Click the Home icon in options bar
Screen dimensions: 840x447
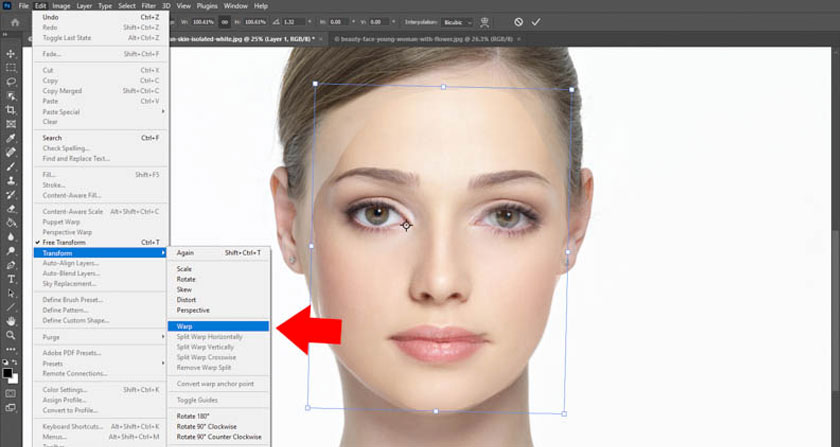click(16, 22)
